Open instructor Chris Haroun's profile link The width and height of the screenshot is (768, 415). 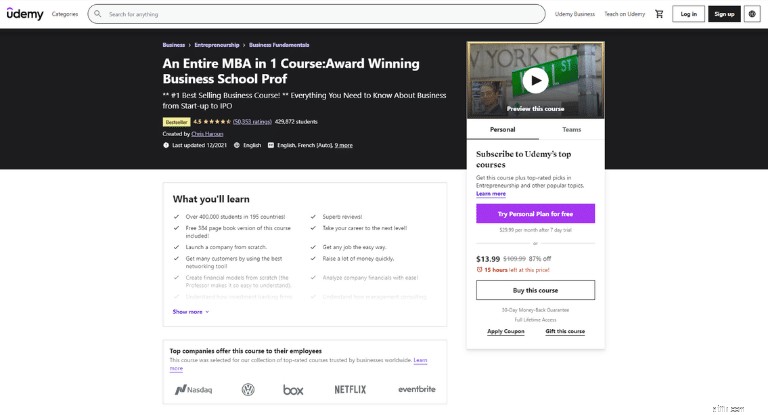(207, 134)
